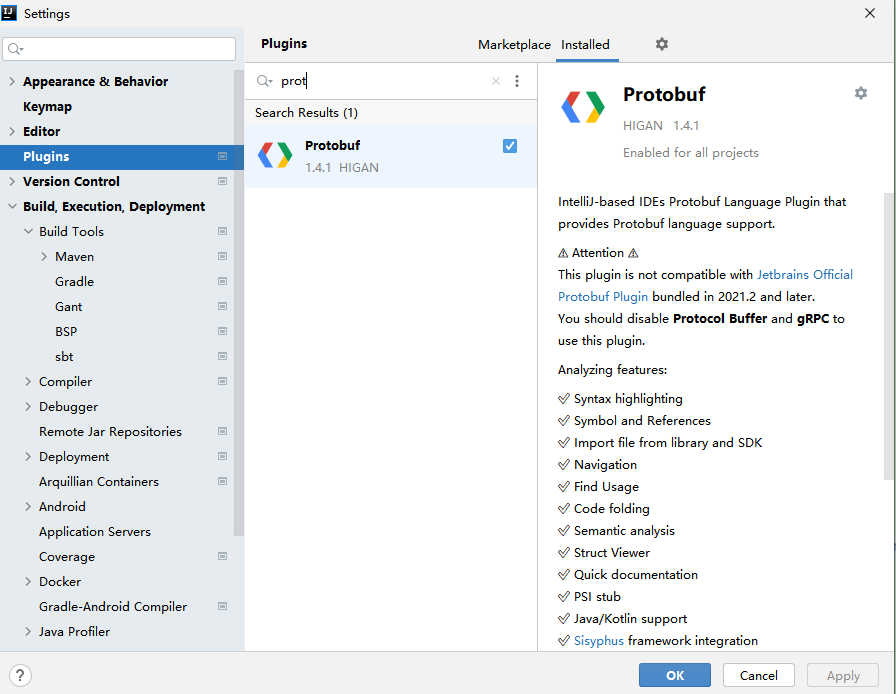896x694 pixels.
Task: Disable the Protobuf plugin checkbox
Action: 510,146
